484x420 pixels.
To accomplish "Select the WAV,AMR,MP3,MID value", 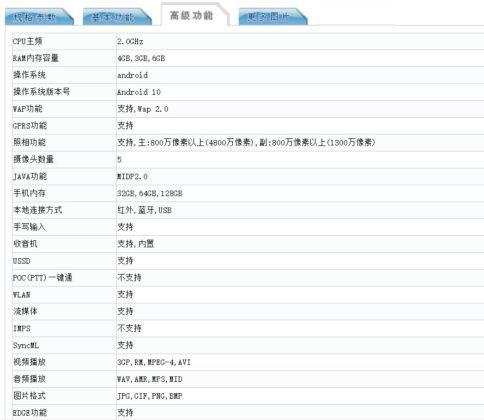I will coord(150,379).
